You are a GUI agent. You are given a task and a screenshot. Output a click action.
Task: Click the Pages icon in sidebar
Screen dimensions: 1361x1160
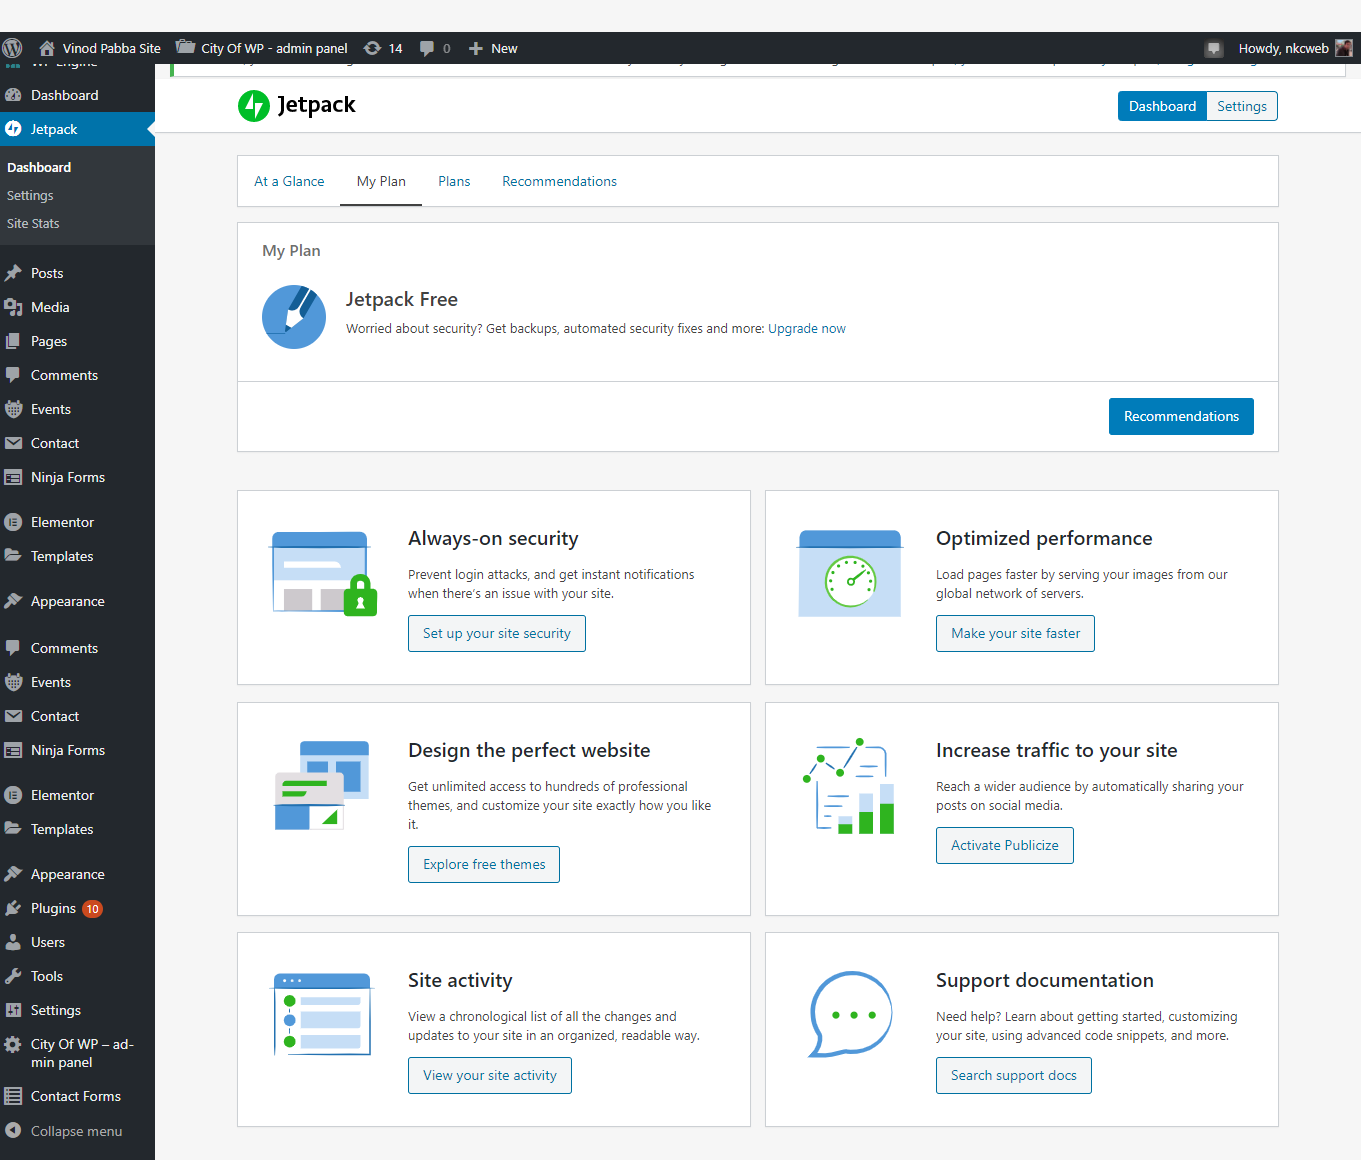pyautogui.click(x=13, y=341)
